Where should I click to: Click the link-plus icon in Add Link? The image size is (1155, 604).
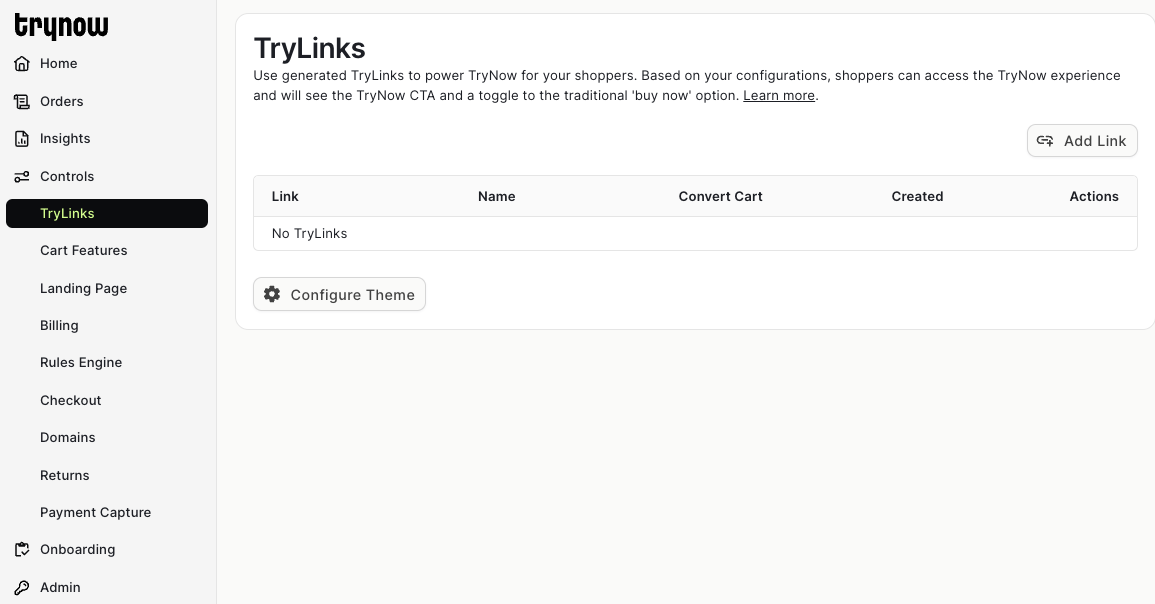coord(1045,141)
